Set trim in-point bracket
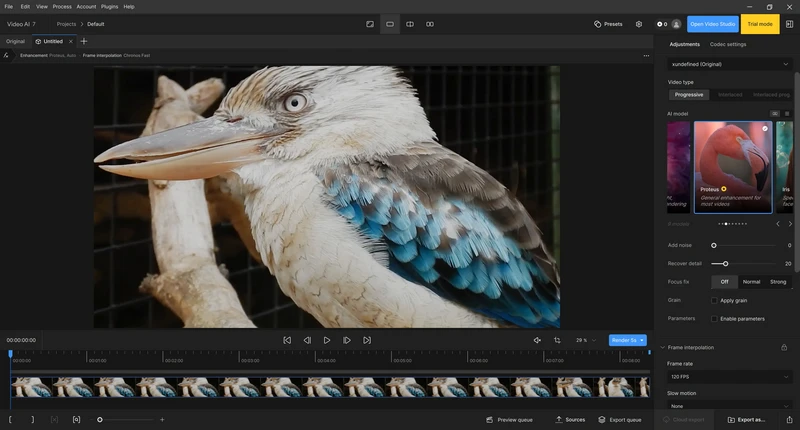800x430 pixels. coord(10,420)
